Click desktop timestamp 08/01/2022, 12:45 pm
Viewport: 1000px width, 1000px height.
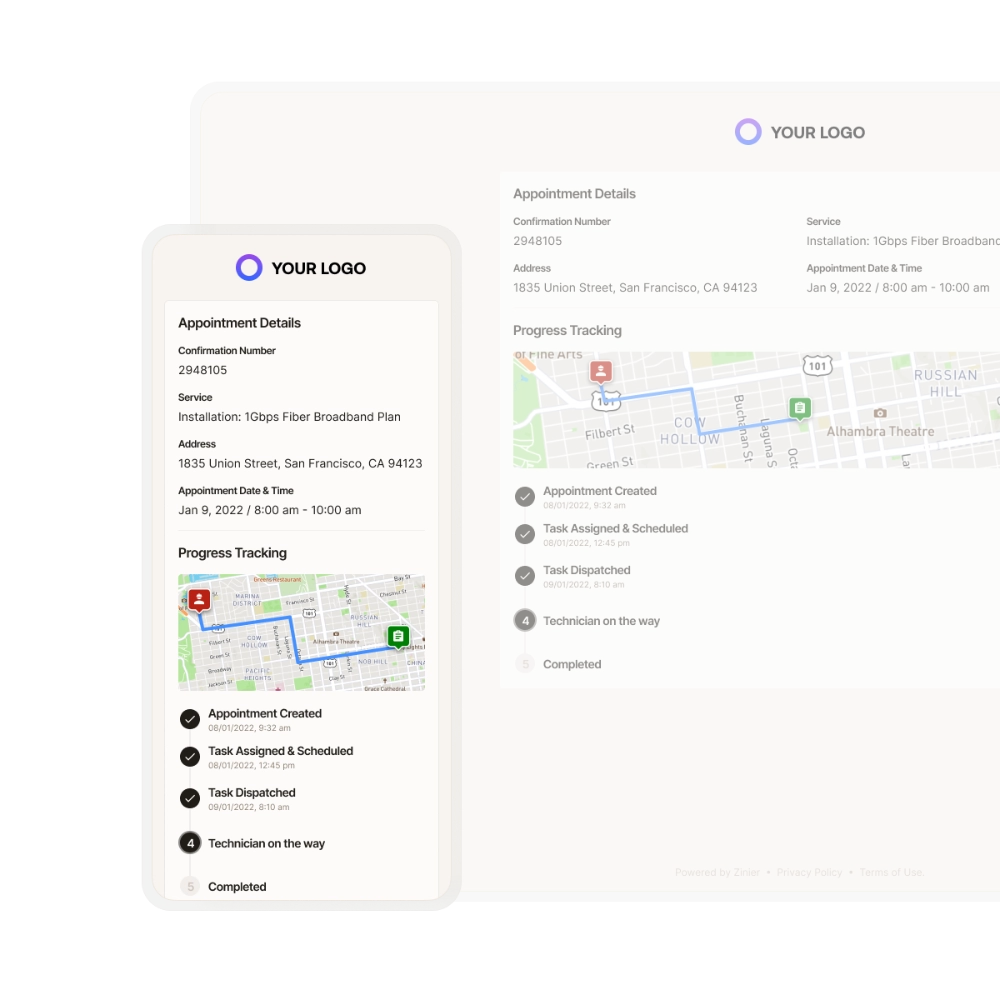(x=586, y=543)
